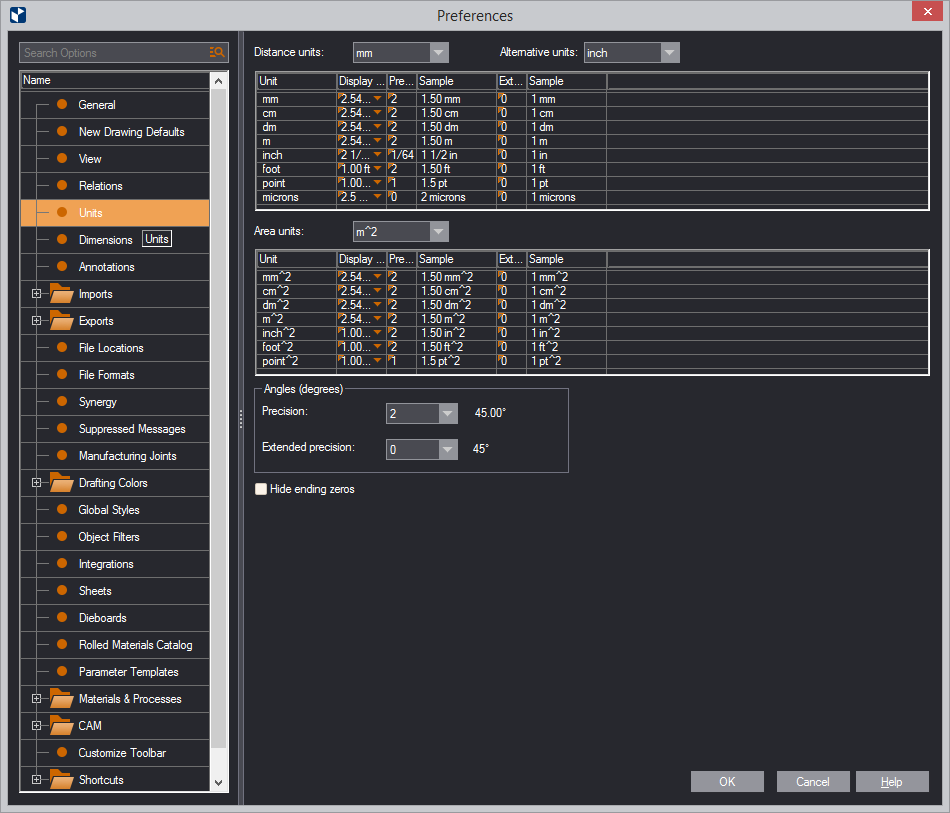Click the vertical splitter handle between panels
Viewport: 950px width, 813px height.
pos(241,419)
